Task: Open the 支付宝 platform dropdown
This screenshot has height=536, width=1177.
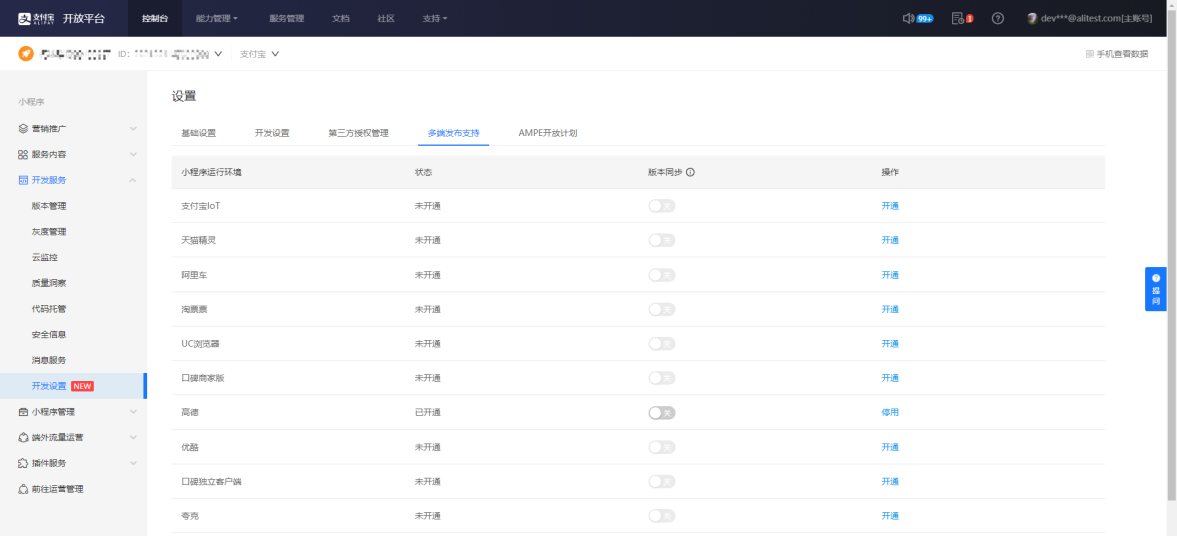Action: 259,54
